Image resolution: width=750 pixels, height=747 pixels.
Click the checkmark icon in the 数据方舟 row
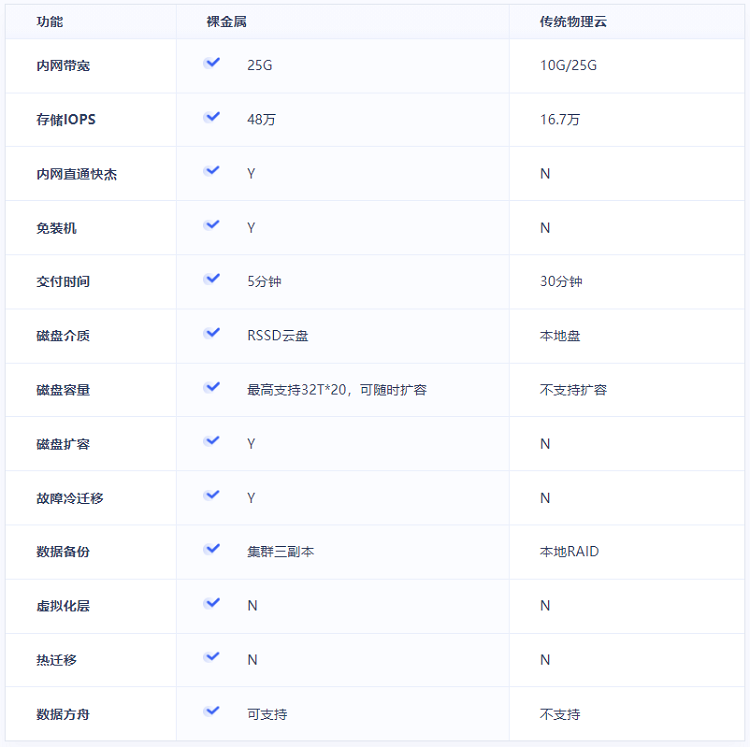pos(211,711)
